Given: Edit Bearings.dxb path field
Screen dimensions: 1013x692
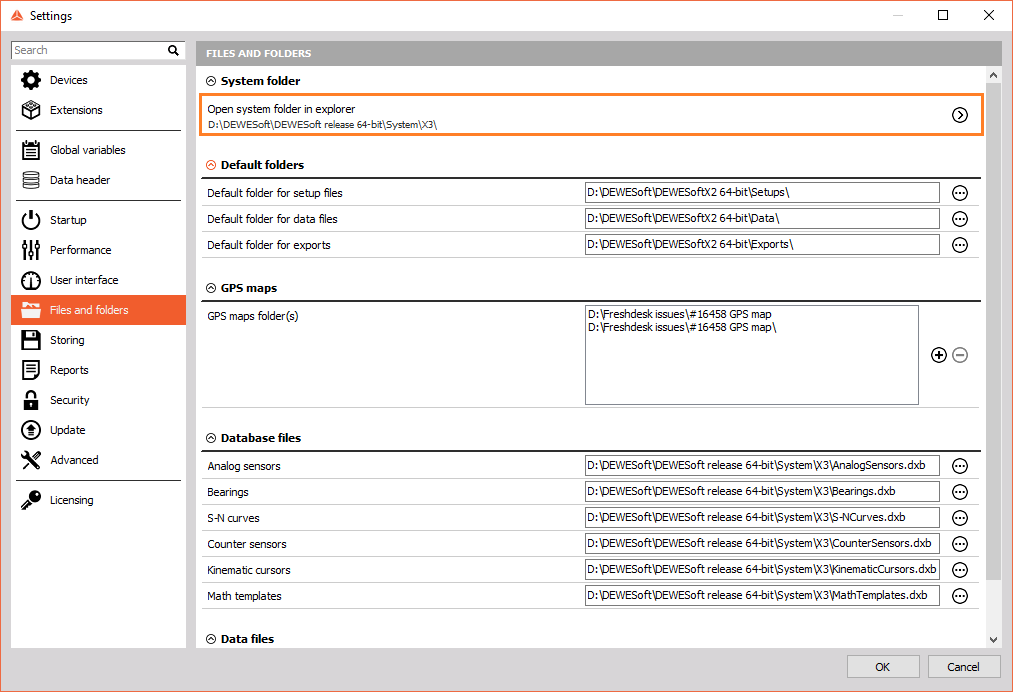Looking at the screenshot, I should tap(762, 491).
